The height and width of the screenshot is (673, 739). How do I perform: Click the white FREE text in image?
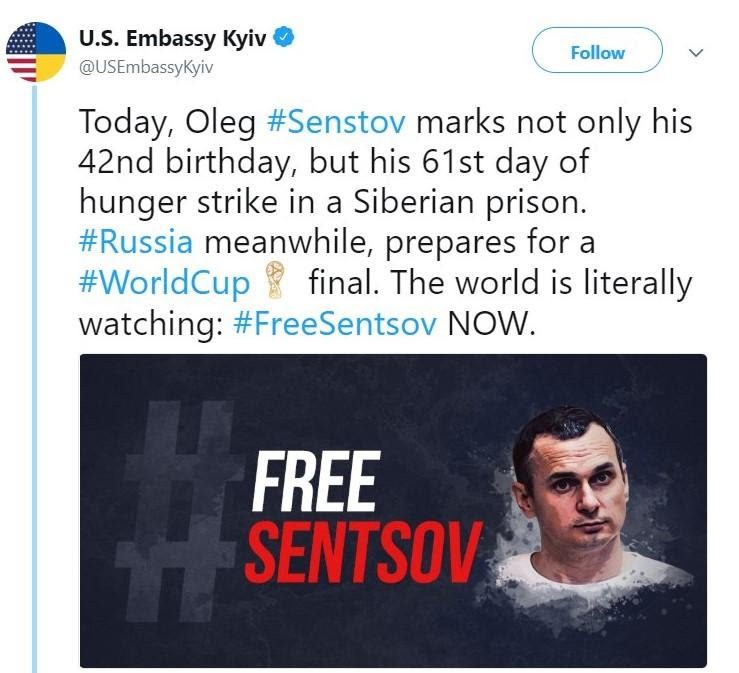(x=315, y=482)
